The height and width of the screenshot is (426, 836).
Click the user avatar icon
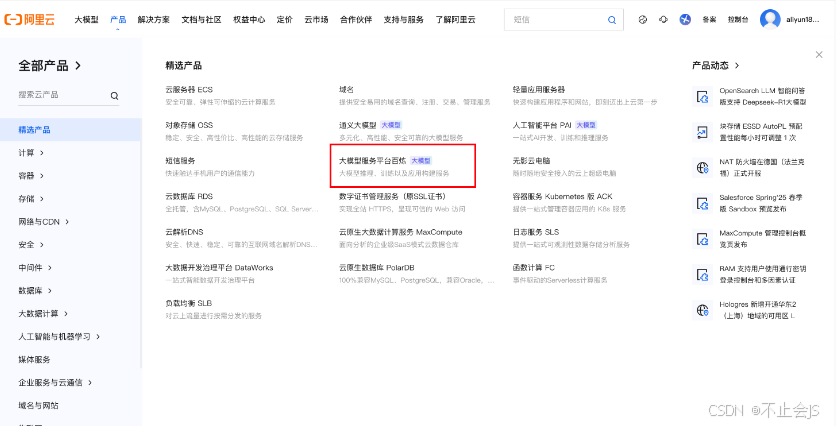[770, 20]
